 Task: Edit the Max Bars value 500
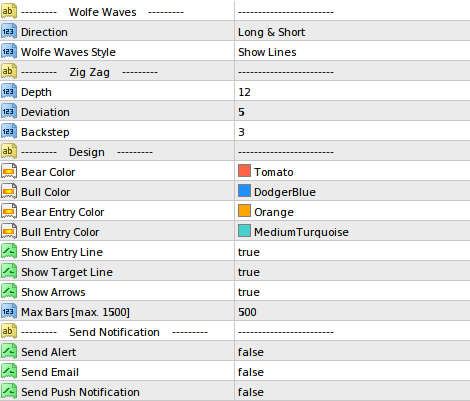[x=247, y=312]
